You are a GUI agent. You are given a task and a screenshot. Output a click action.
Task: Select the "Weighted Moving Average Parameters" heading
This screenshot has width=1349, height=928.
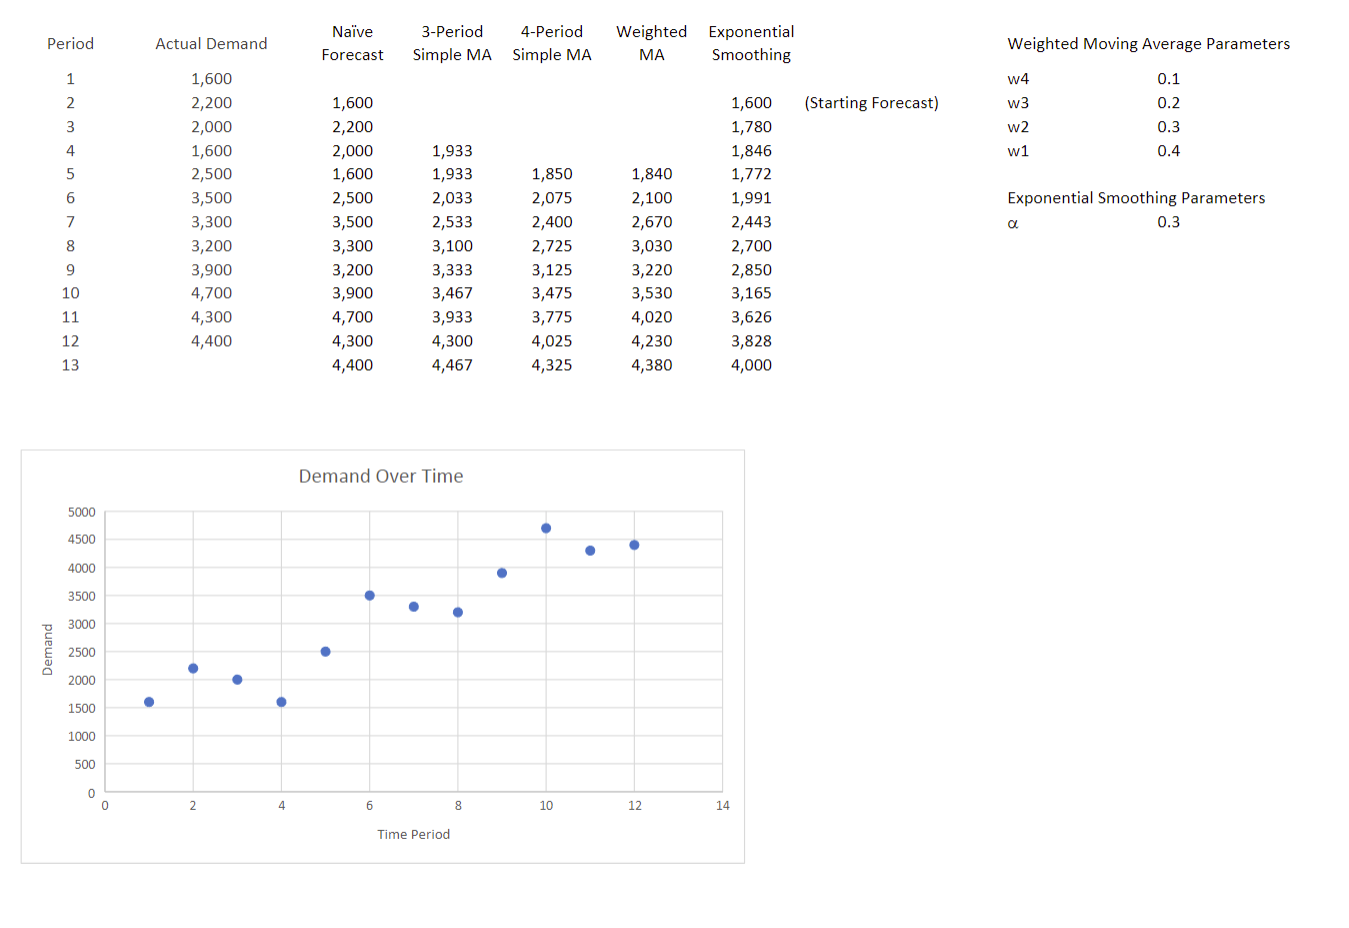pyautogui.click(x=1148, y=44)
